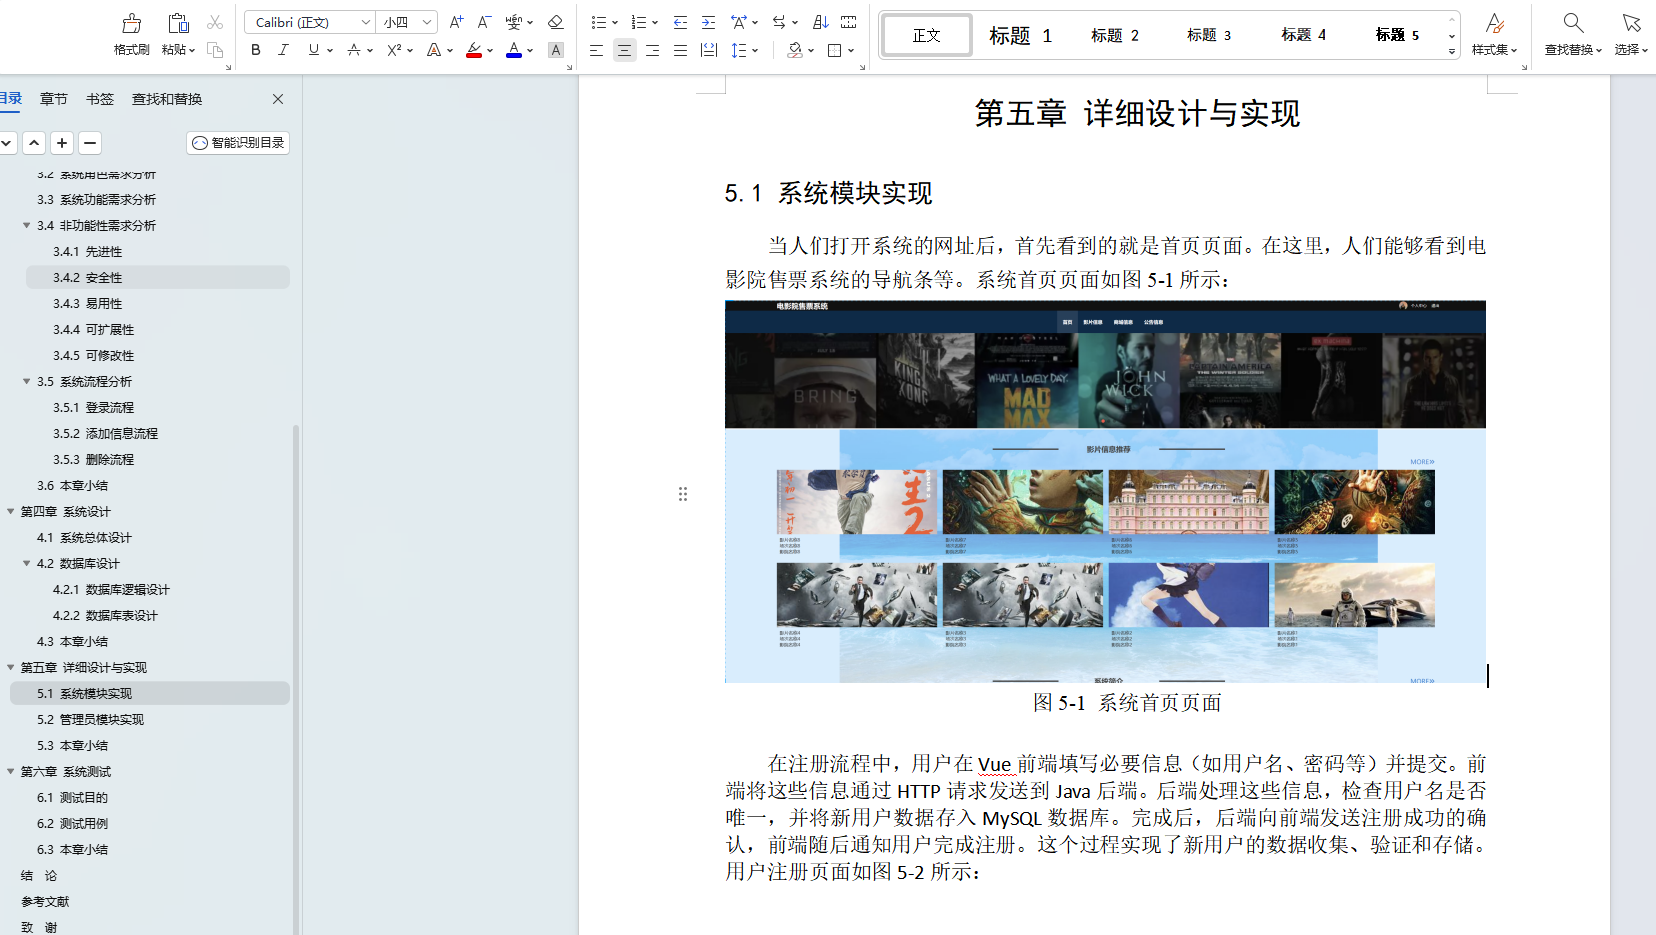1656x935 pixels.
Task: Open highlight color dropdown arrow
Action: [x=490, y=50]
